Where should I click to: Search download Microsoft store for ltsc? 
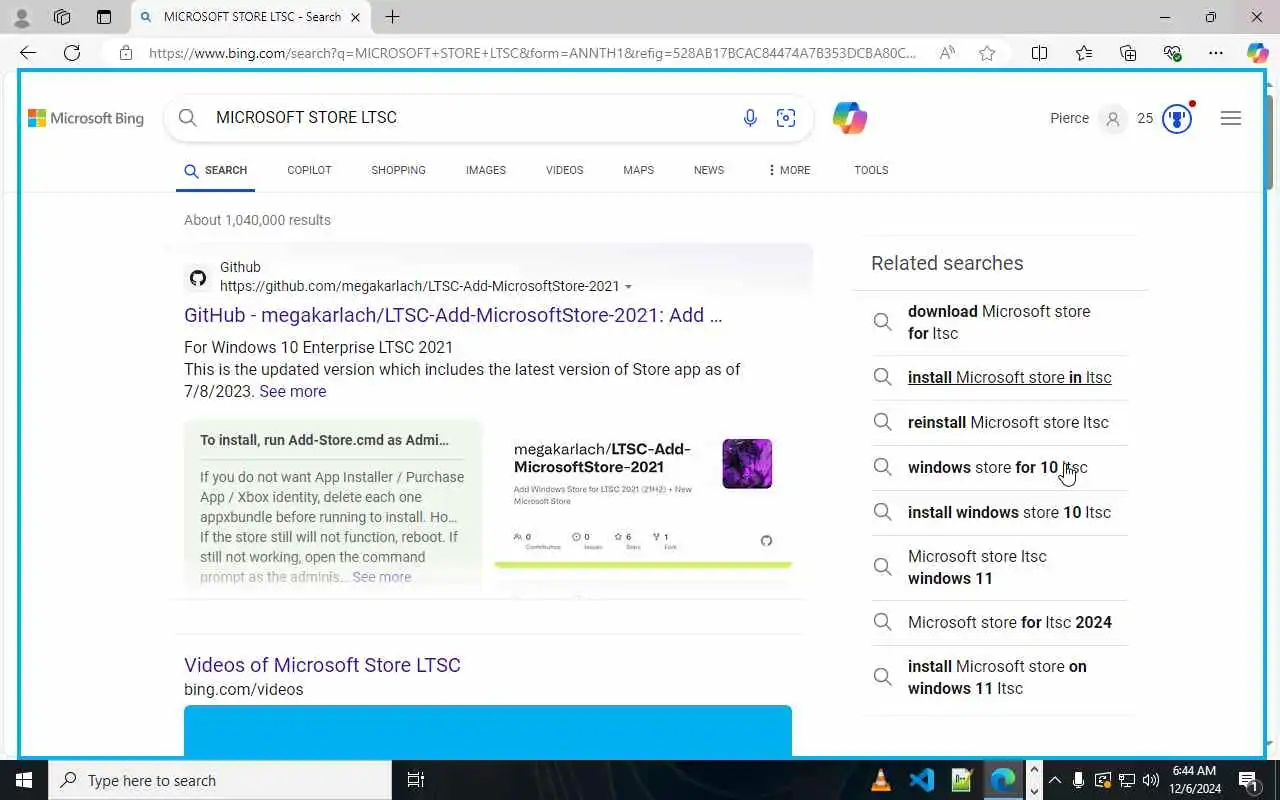point(999,322)
